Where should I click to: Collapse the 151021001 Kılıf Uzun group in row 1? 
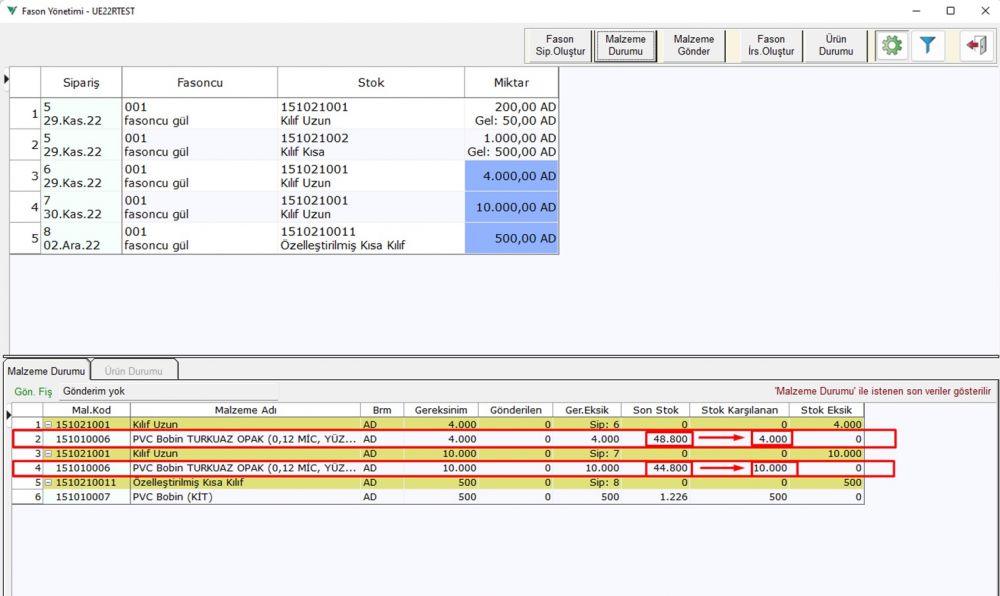(50, 425)
